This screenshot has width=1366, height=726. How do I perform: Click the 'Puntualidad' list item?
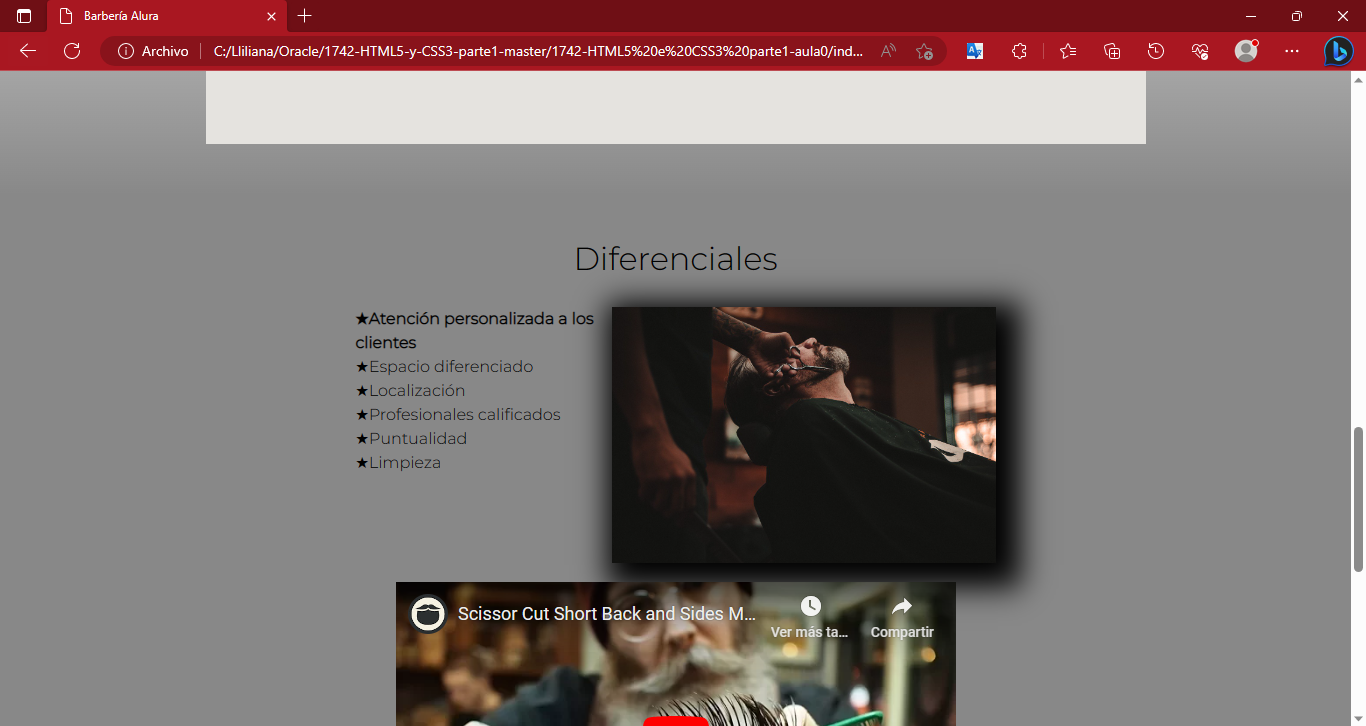pyautogui.click(x=411, y=439)
